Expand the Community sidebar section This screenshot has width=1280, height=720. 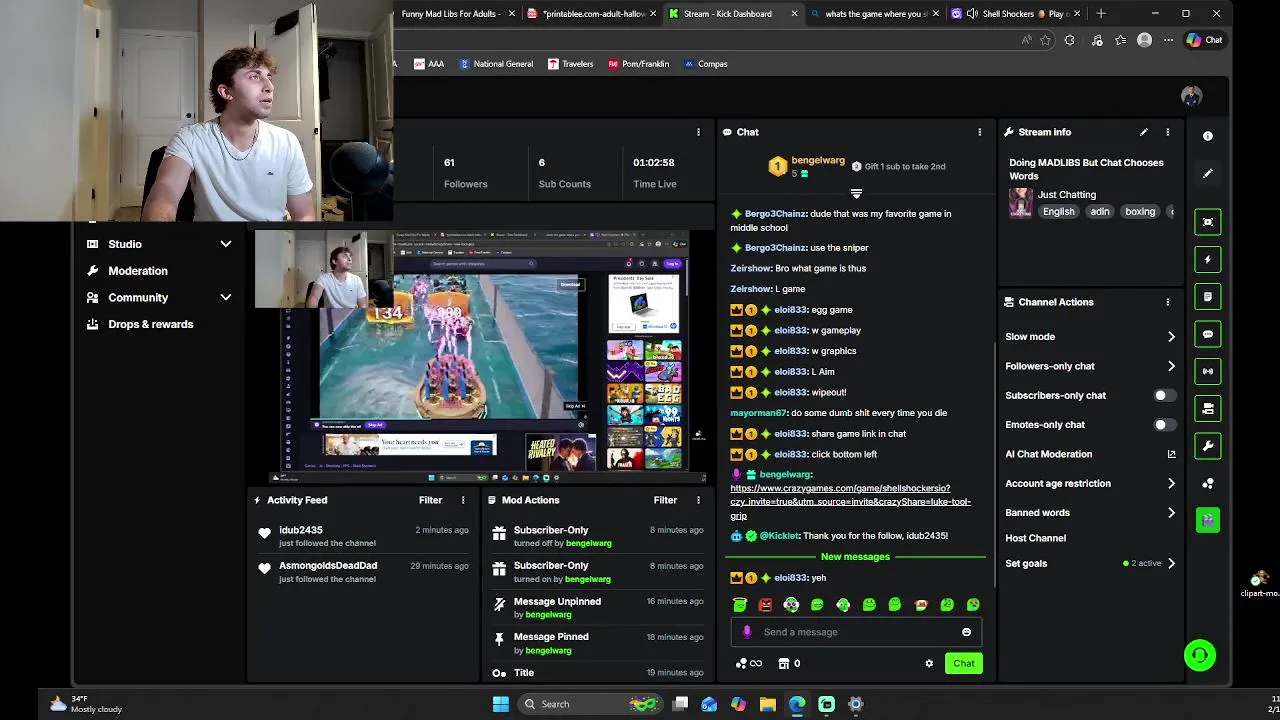click(226, 298)
